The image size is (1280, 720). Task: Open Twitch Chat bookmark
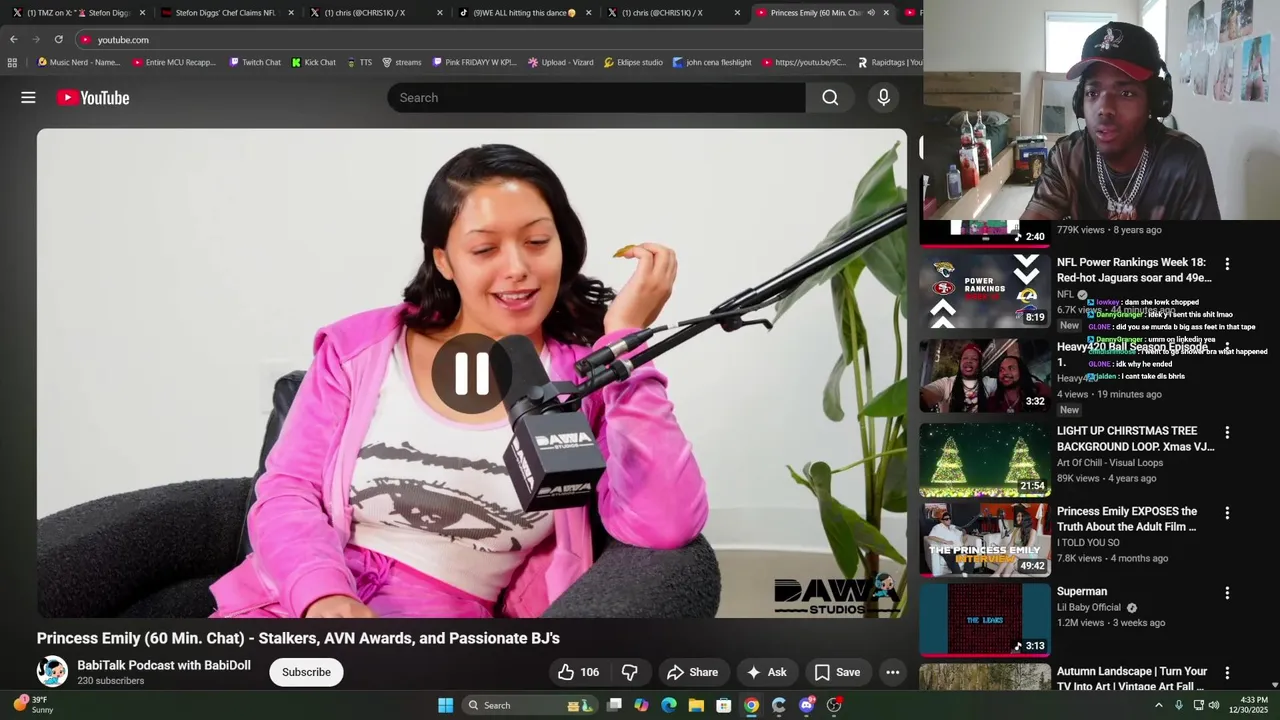pyautogui.click(x=255, y=62)
